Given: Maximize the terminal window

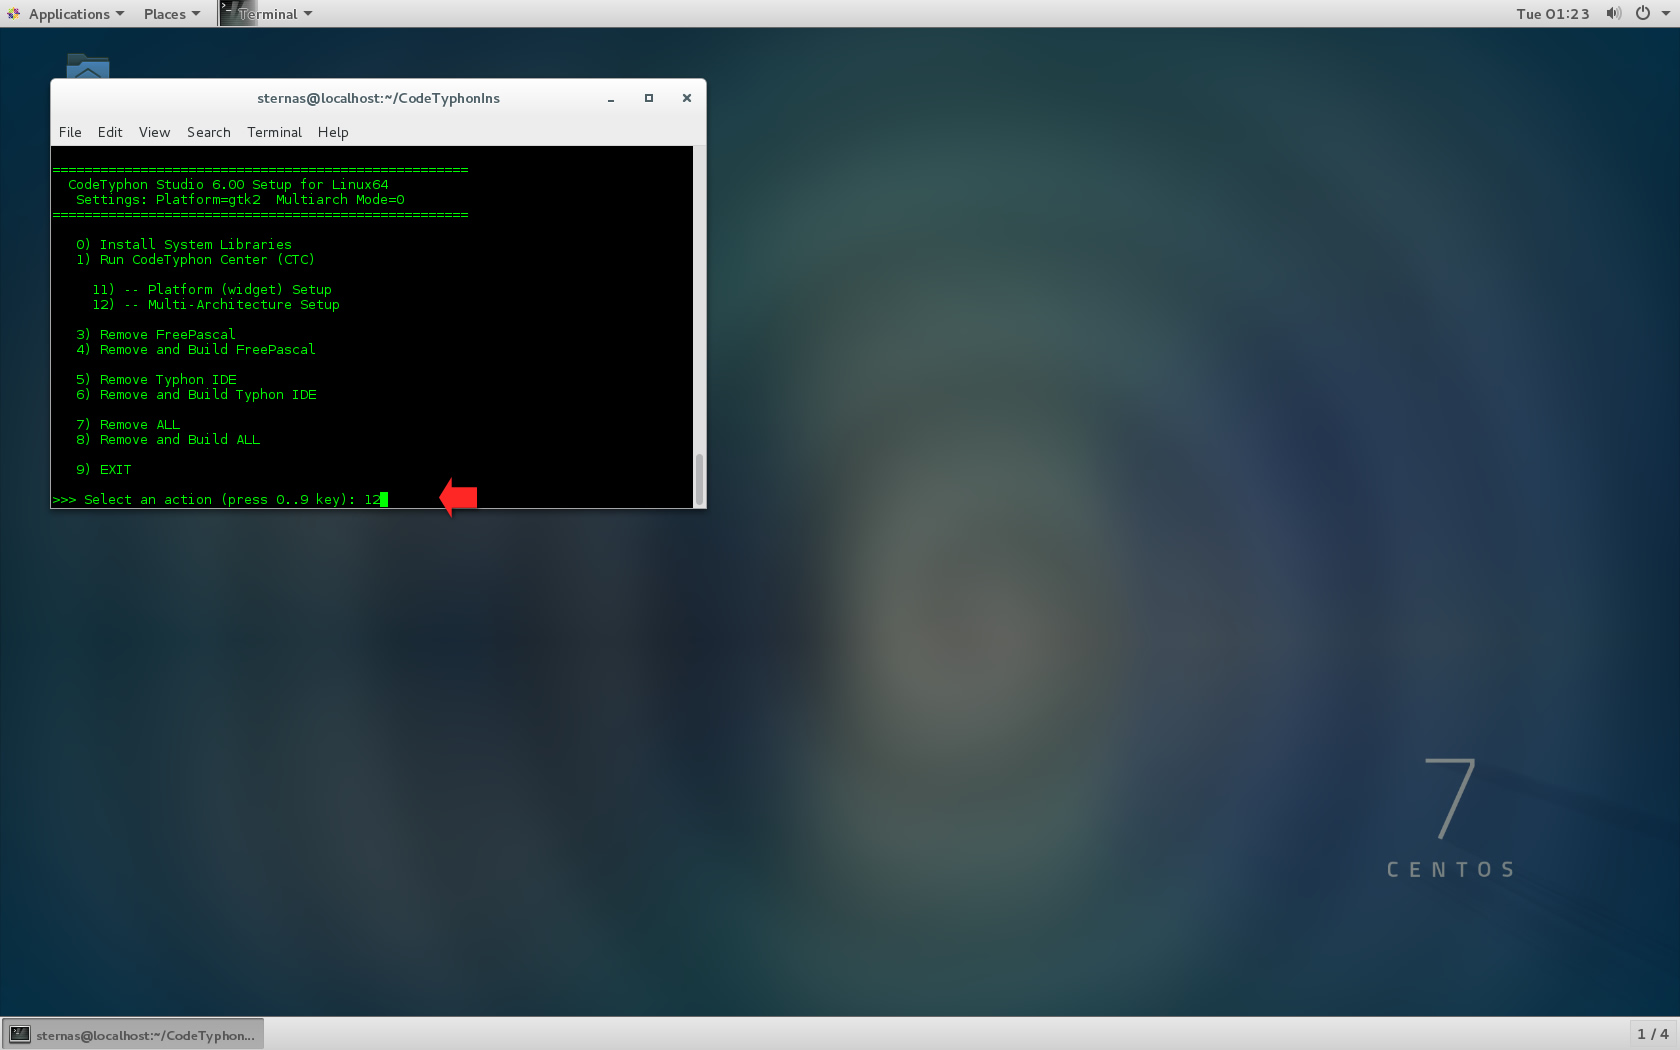Looking at the screenshot, I should tap(649, 98).
